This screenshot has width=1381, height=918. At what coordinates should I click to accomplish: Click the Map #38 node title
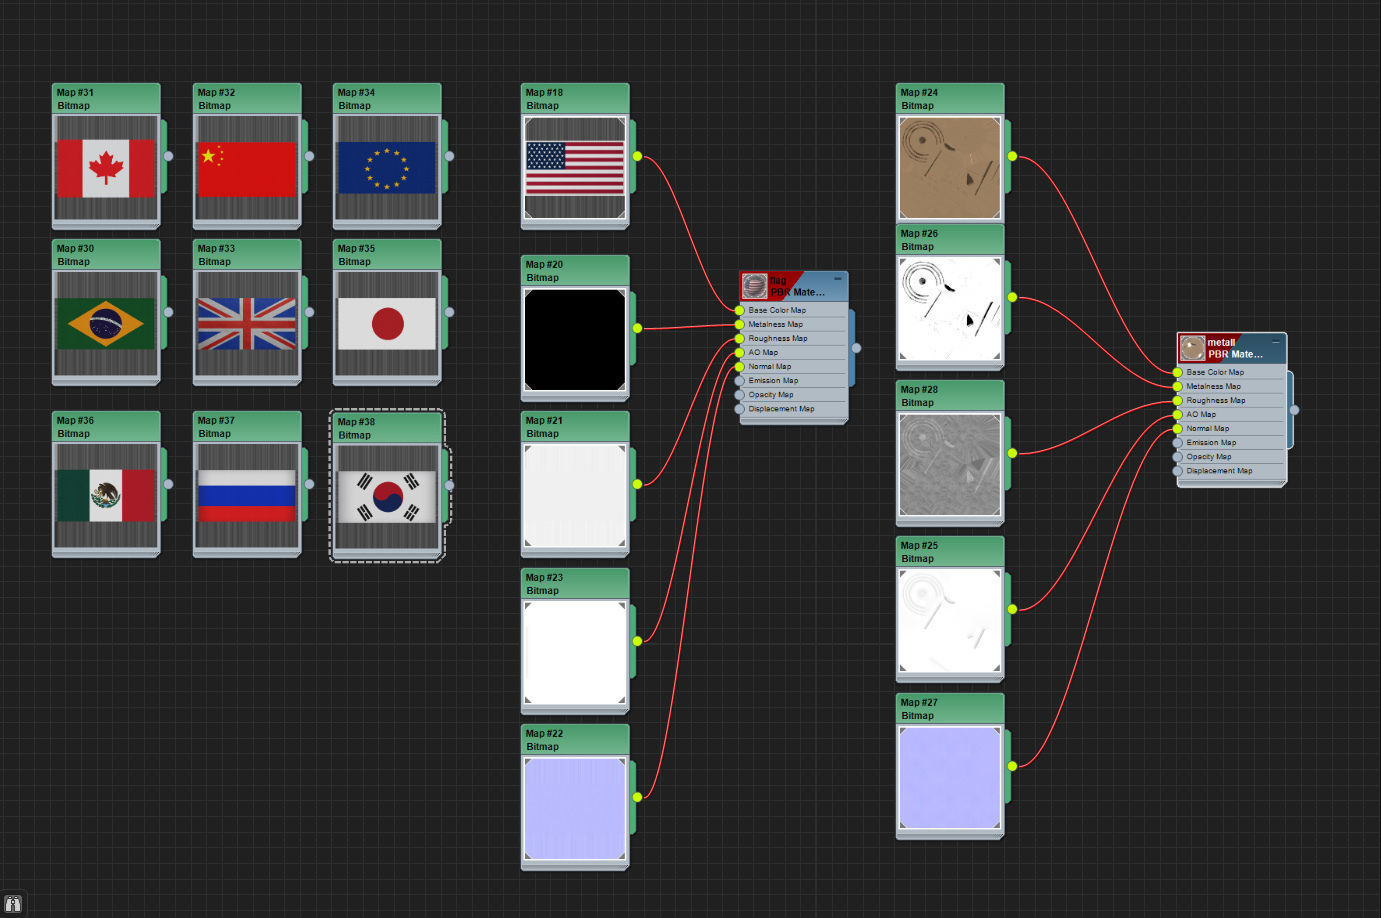pyautogui.click(x=356, y=422)
